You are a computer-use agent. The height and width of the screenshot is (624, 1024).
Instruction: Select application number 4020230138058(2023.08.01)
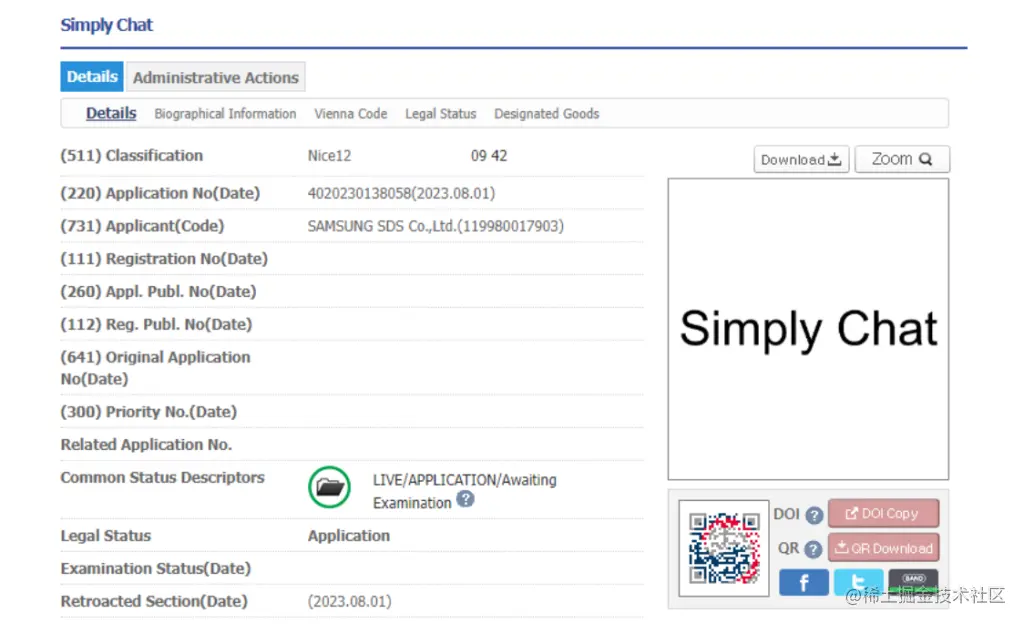point(401,193)
